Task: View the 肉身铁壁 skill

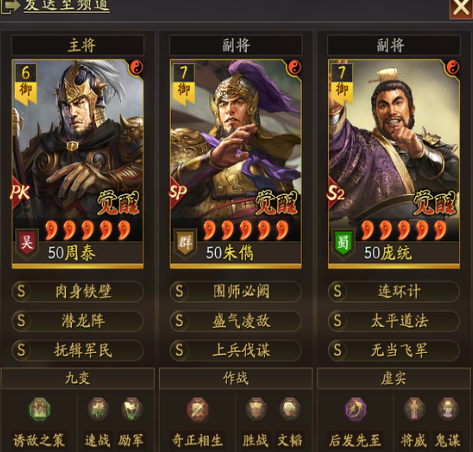Action: tap(78, 292)
